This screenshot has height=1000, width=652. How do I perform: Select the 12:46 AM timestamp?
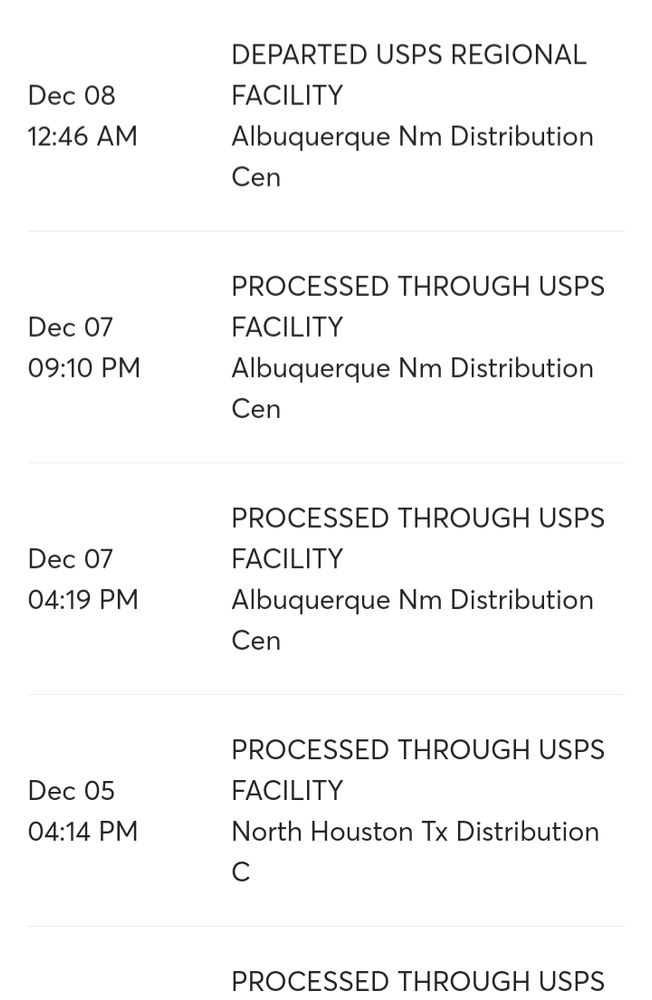[83, 137]
